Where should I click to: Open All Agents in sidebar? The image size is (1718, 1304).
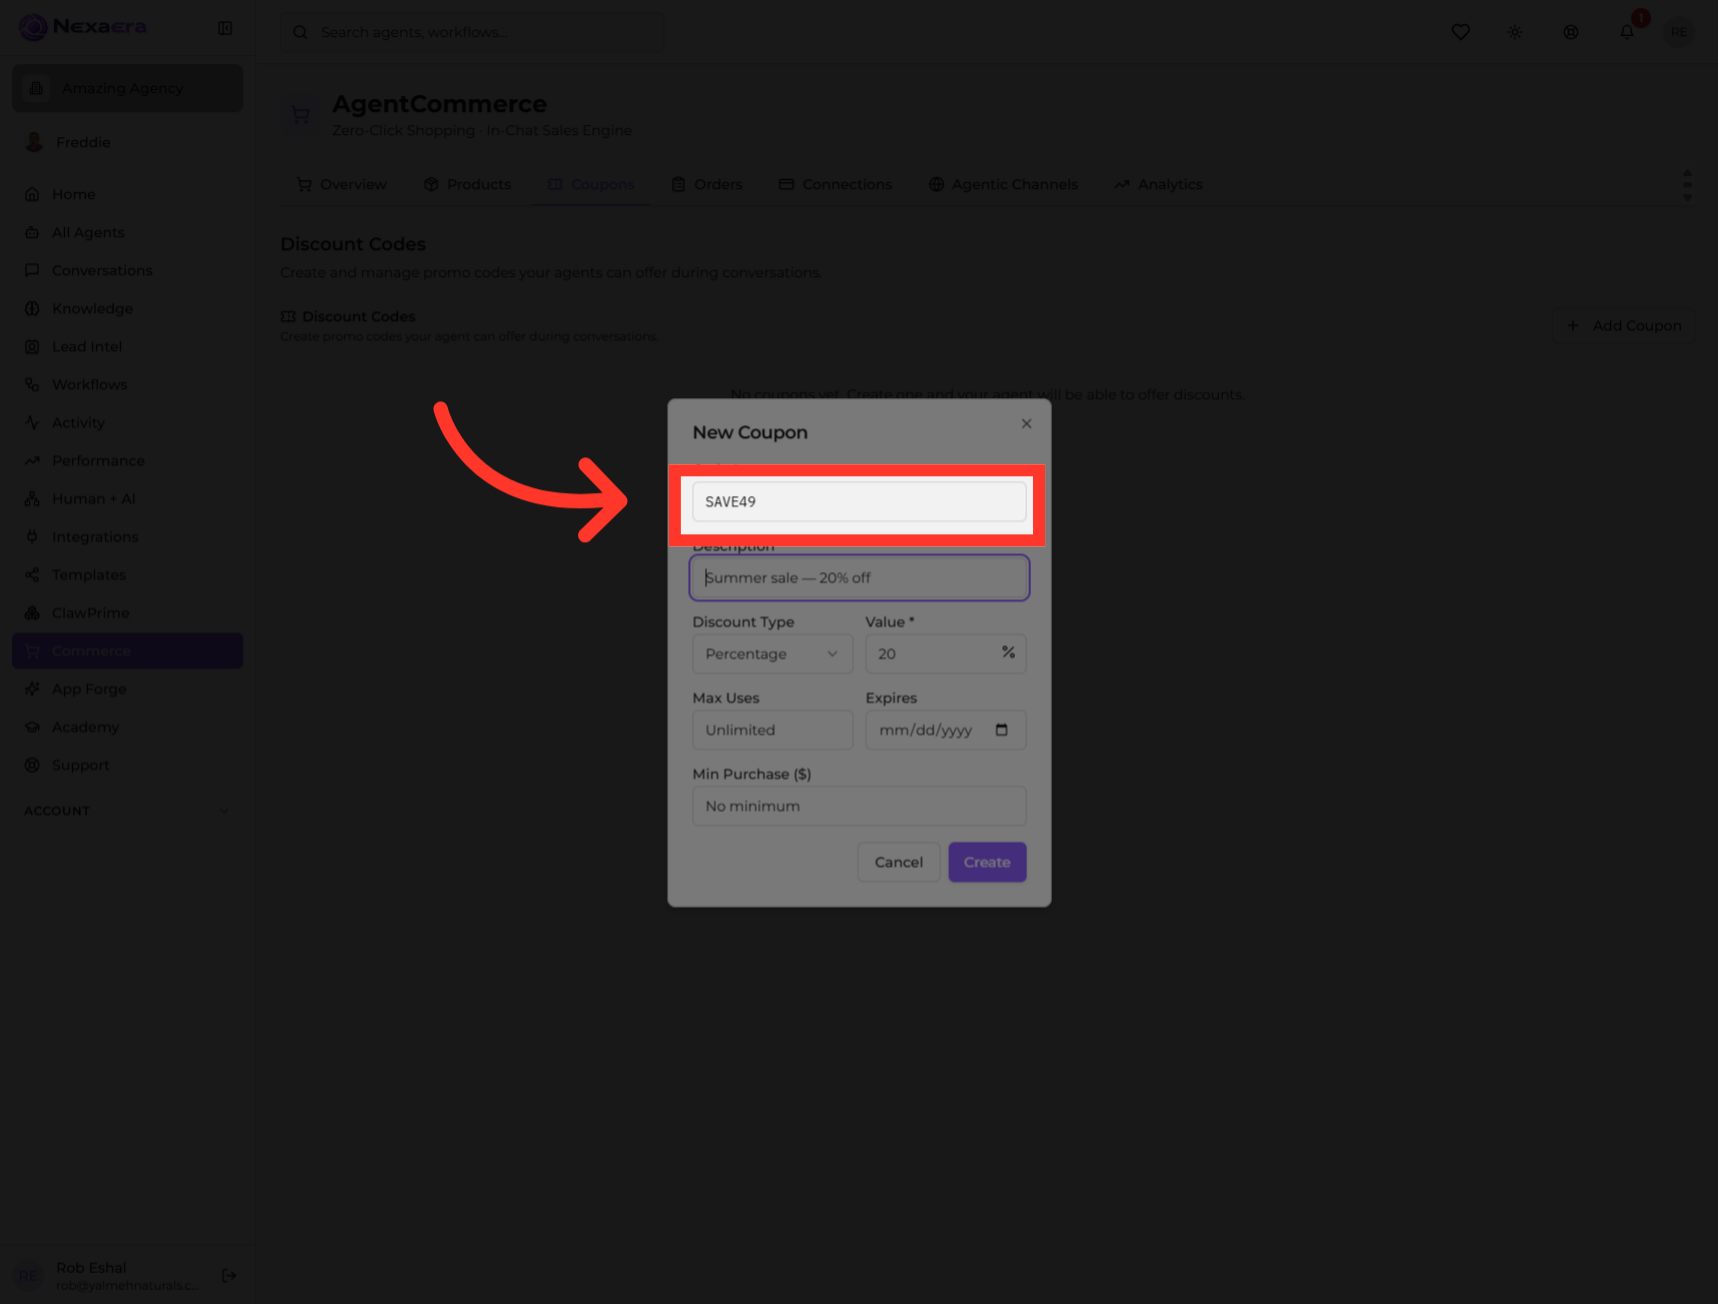pos(127,232)
